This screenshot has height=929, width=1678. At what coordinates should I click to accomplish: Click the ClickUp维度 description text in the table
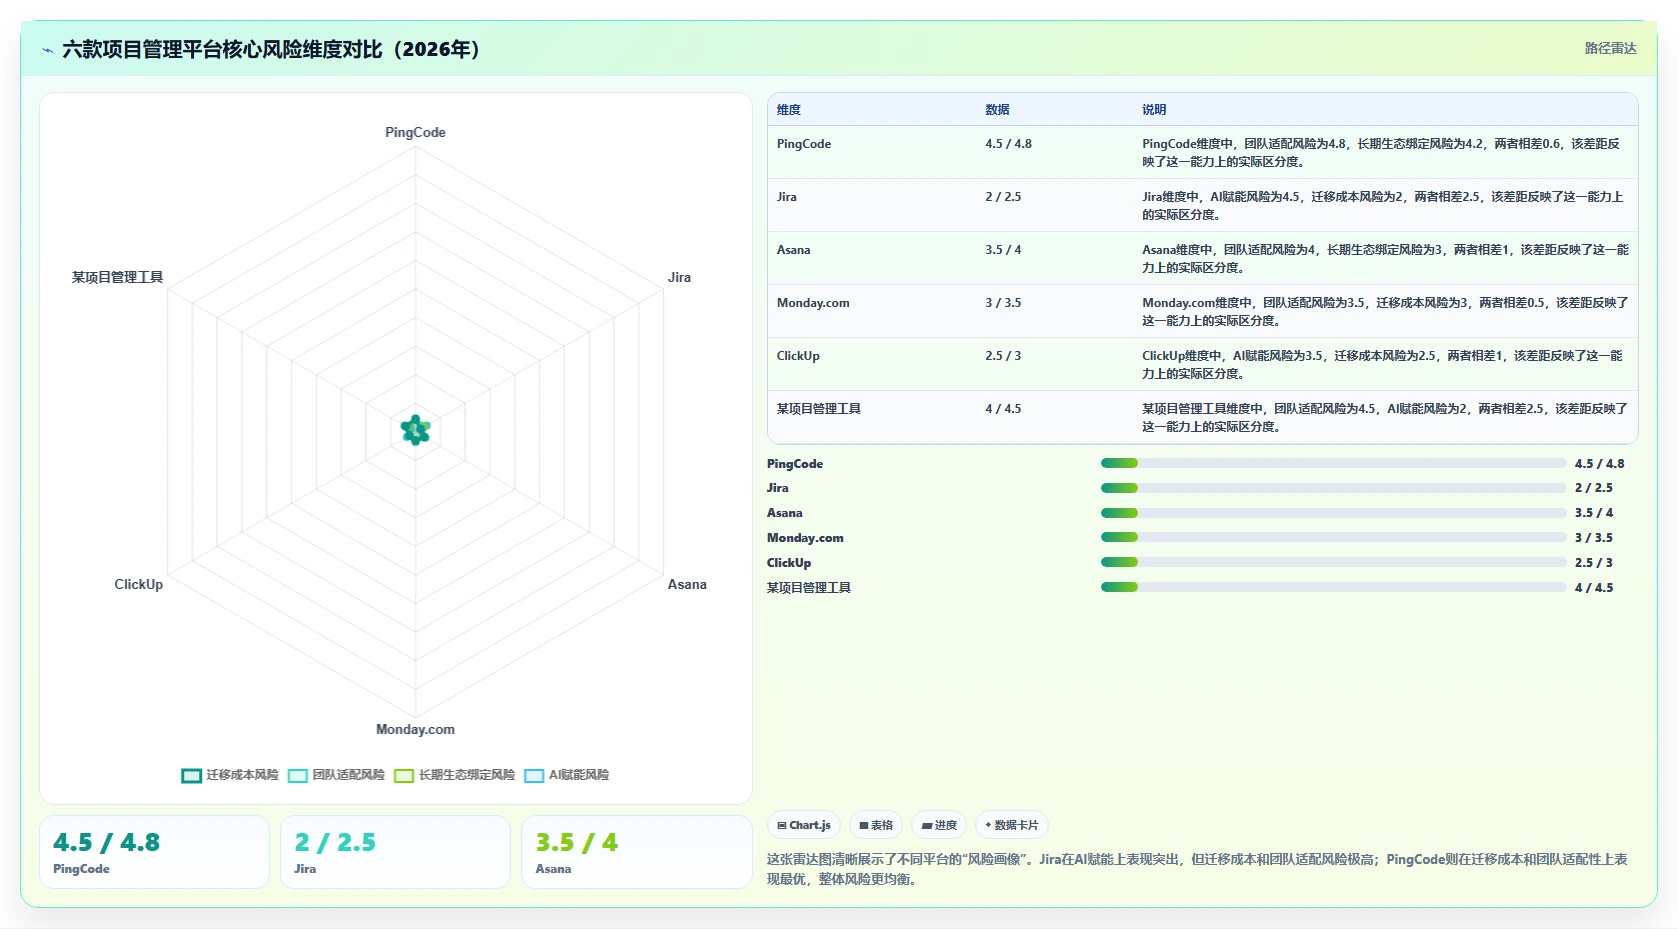1382,365
